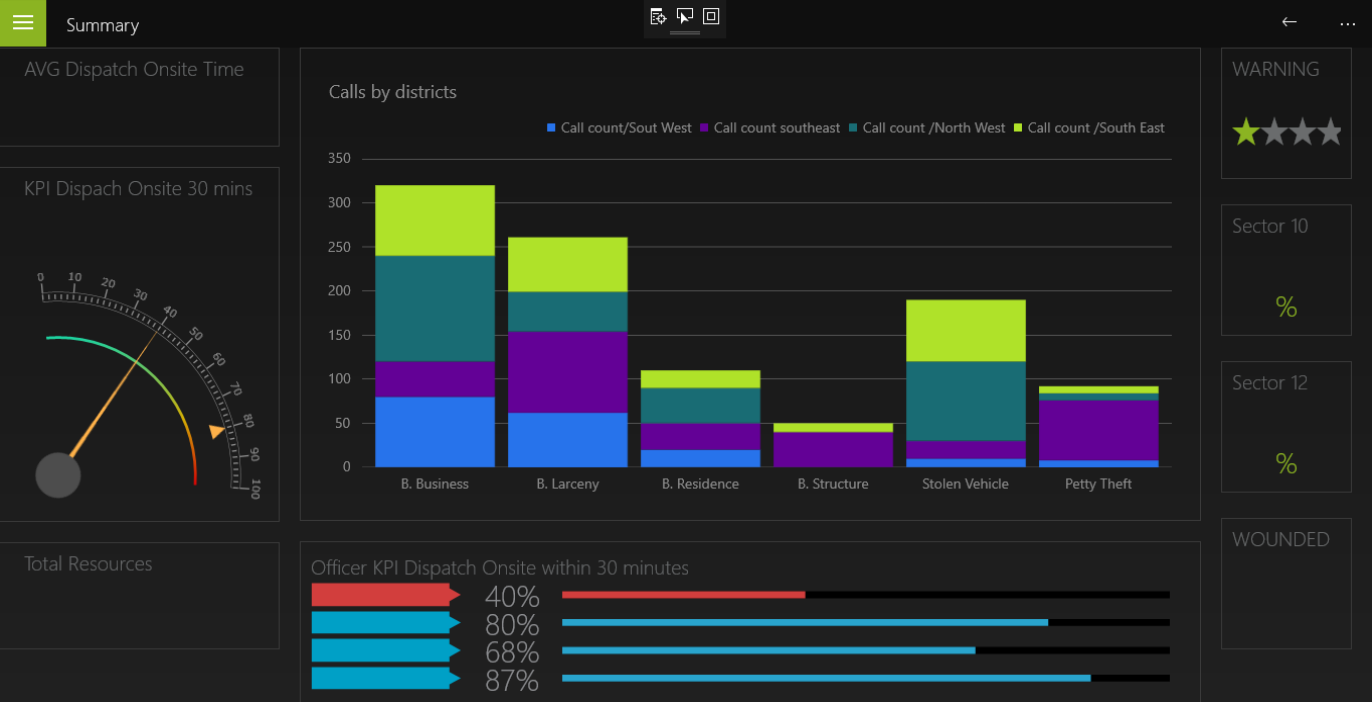Open the Sector 10 tile
The width and height of the screenshot is (1372, 702).
tap(1286, 270)
